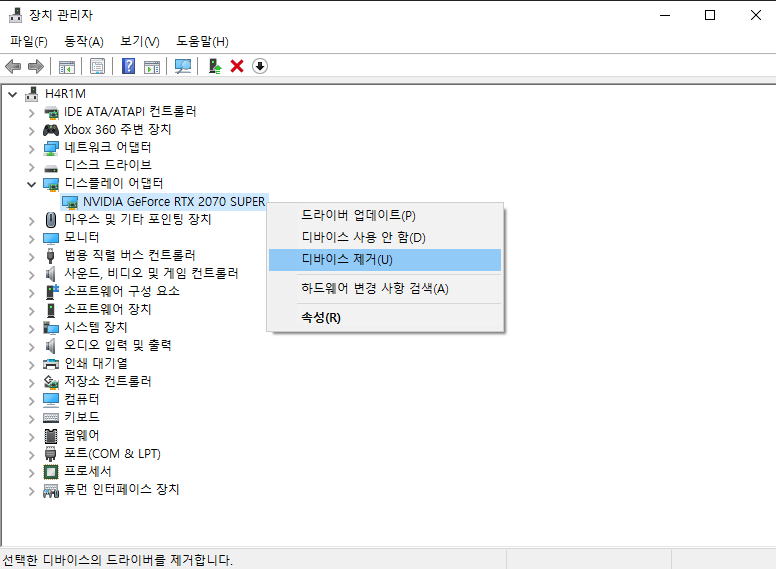Image resolution: width=776 pixels, height=569 pixels.
Task: Select 소프트웨어 장치 label
Action: click(x=108, y=309)
